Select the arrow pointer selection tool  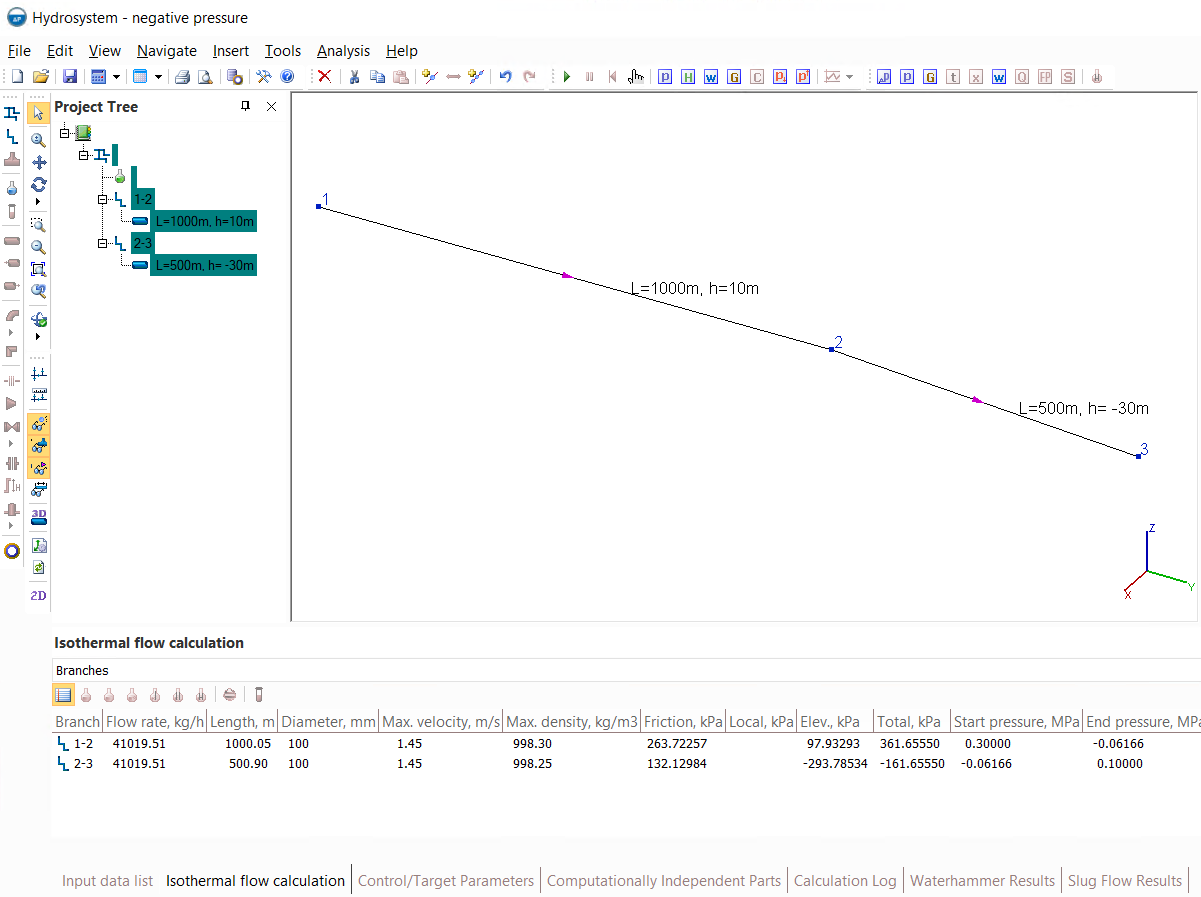click(38, 113)
